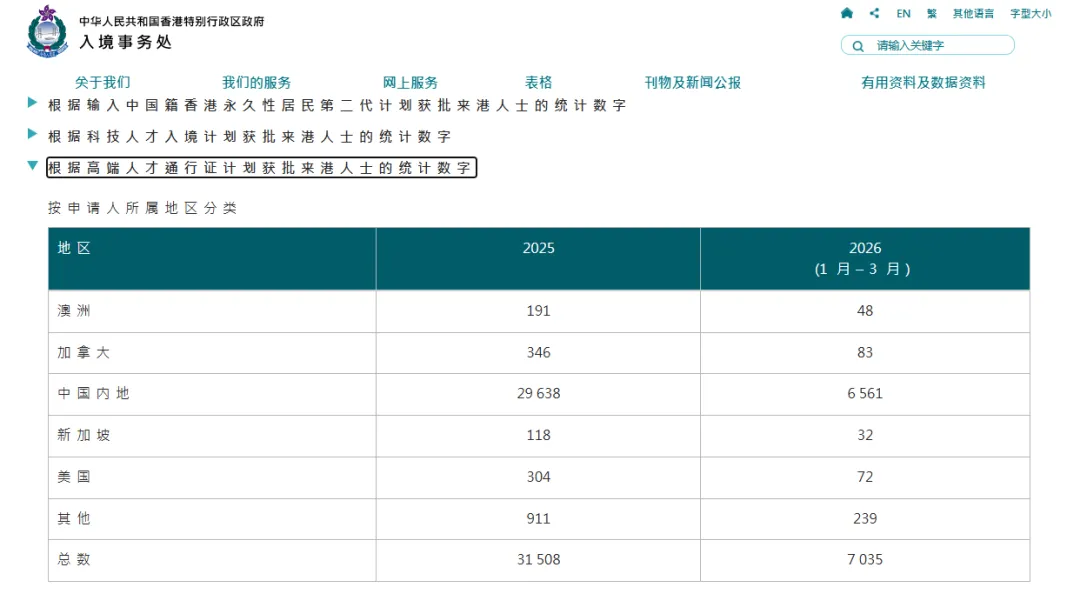Open the 表格 menu
Screen dimensions: 1080x594
pyautogui.click(x=539, y=83)
